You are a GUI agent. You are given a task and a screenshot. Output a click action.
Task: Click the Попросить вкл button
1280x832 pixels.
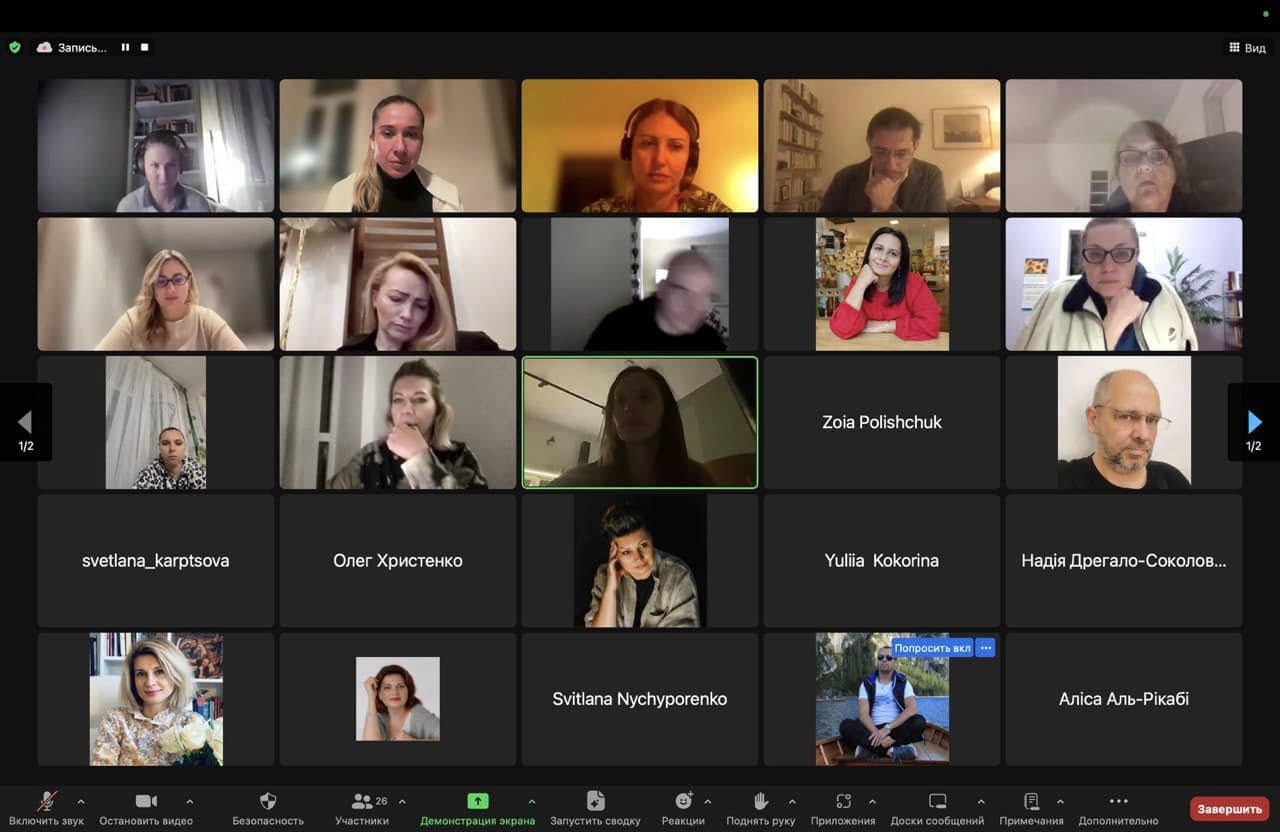click(x=932, y=648)
